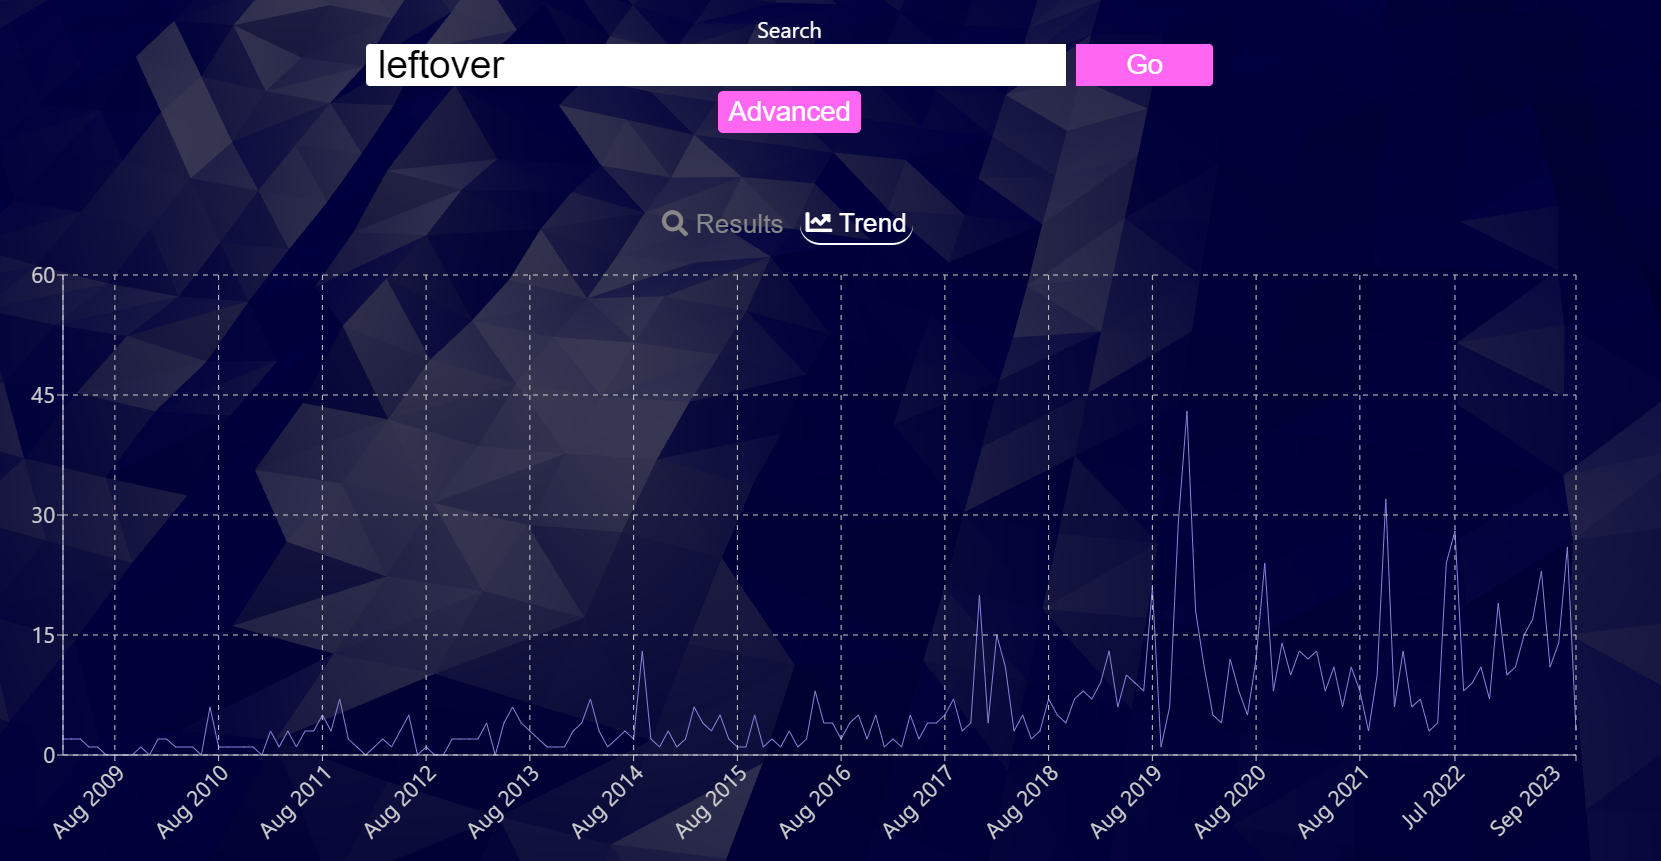Click the y-axis value 0
Image resolution: width=1661 pixels, height=861 pixels.
coord(49,755)
